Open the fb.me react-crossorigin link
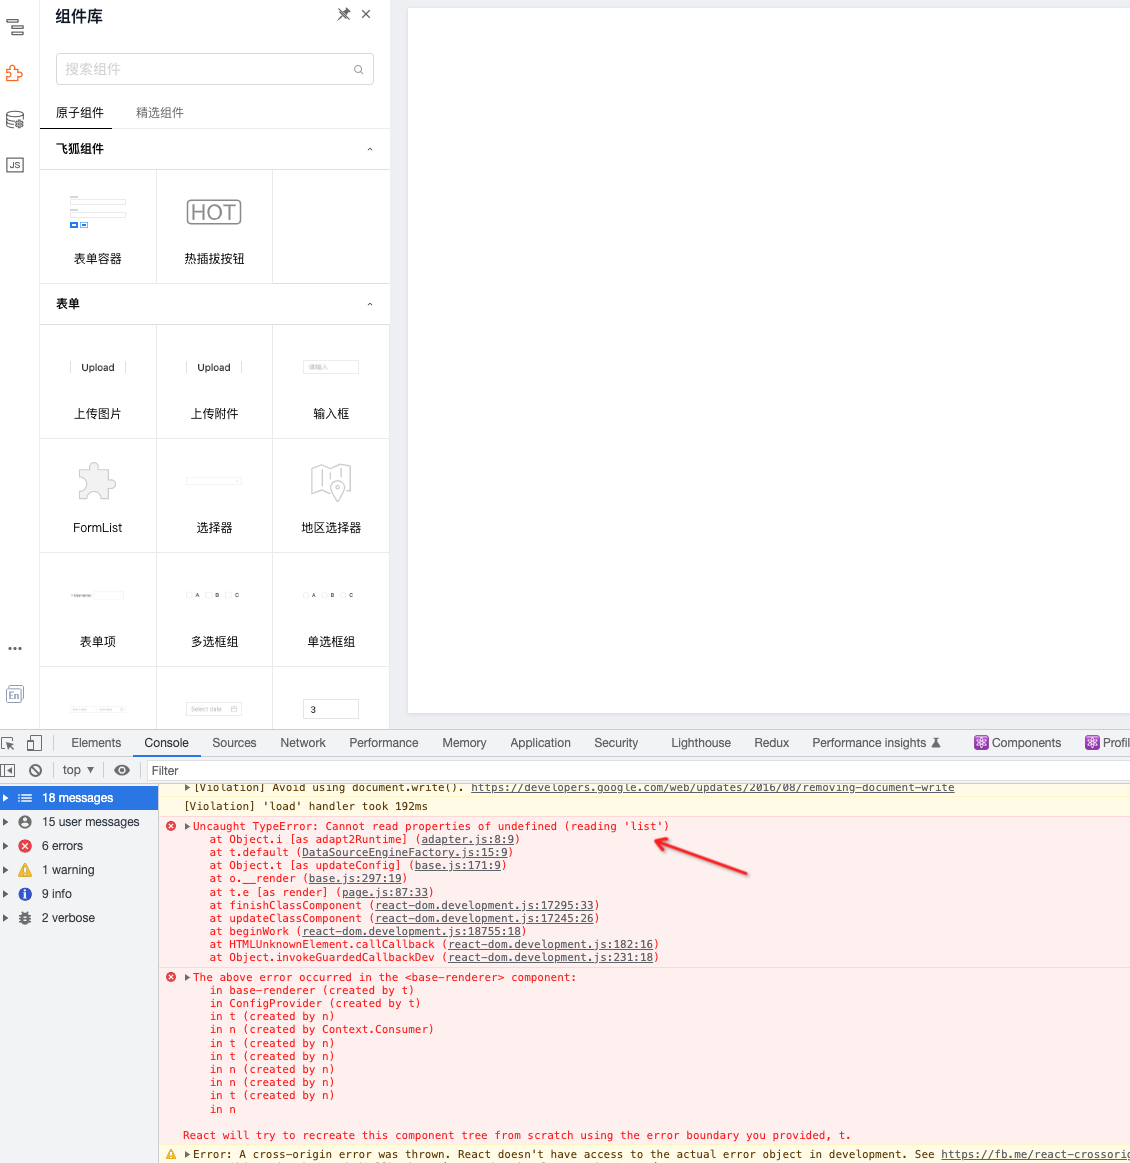The width and height of the screenshot is (1130, 1163). [1035, 1155]
